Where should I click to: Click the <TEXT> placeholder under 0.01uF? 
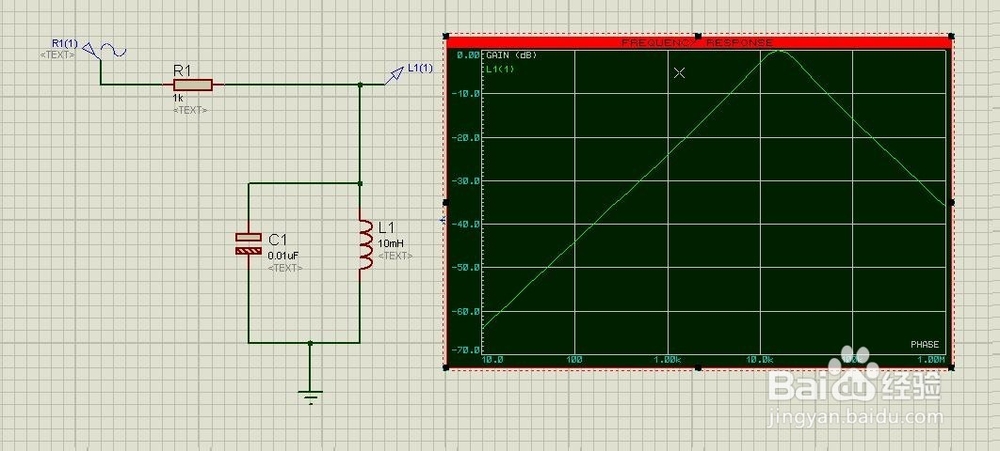pyautogui.click(x=285, y=268)
